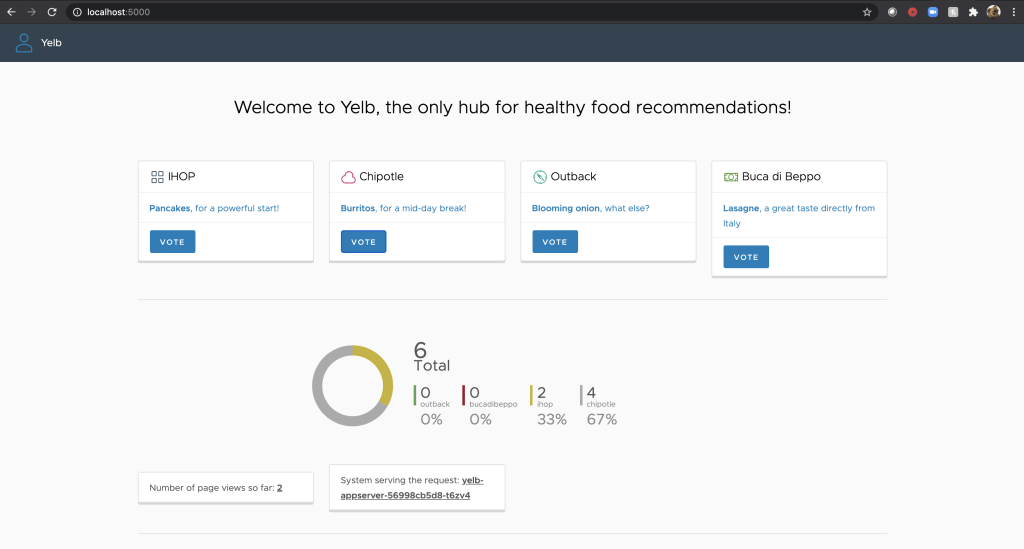Bookmark this page with the star icon
The width and height of the screenshot is (1024, 549).
[867, 12]
